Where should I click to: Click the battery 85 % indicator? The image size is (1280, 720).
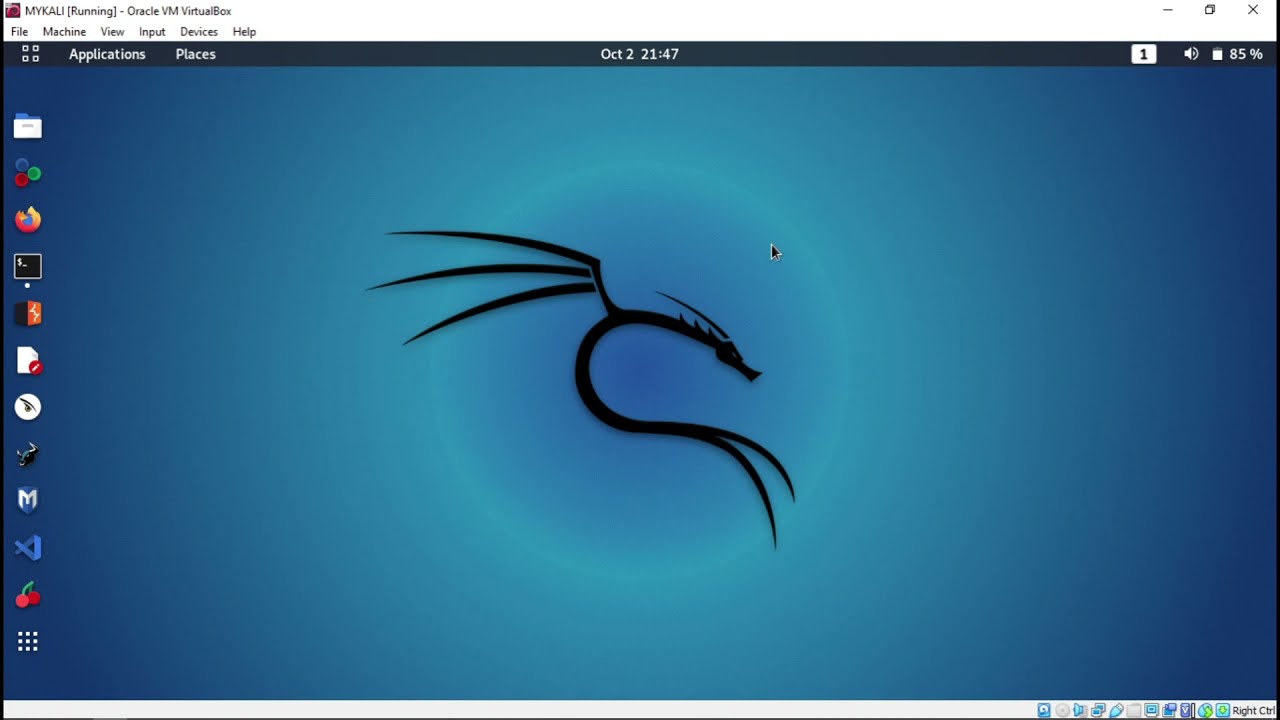tap(1237, 54)
